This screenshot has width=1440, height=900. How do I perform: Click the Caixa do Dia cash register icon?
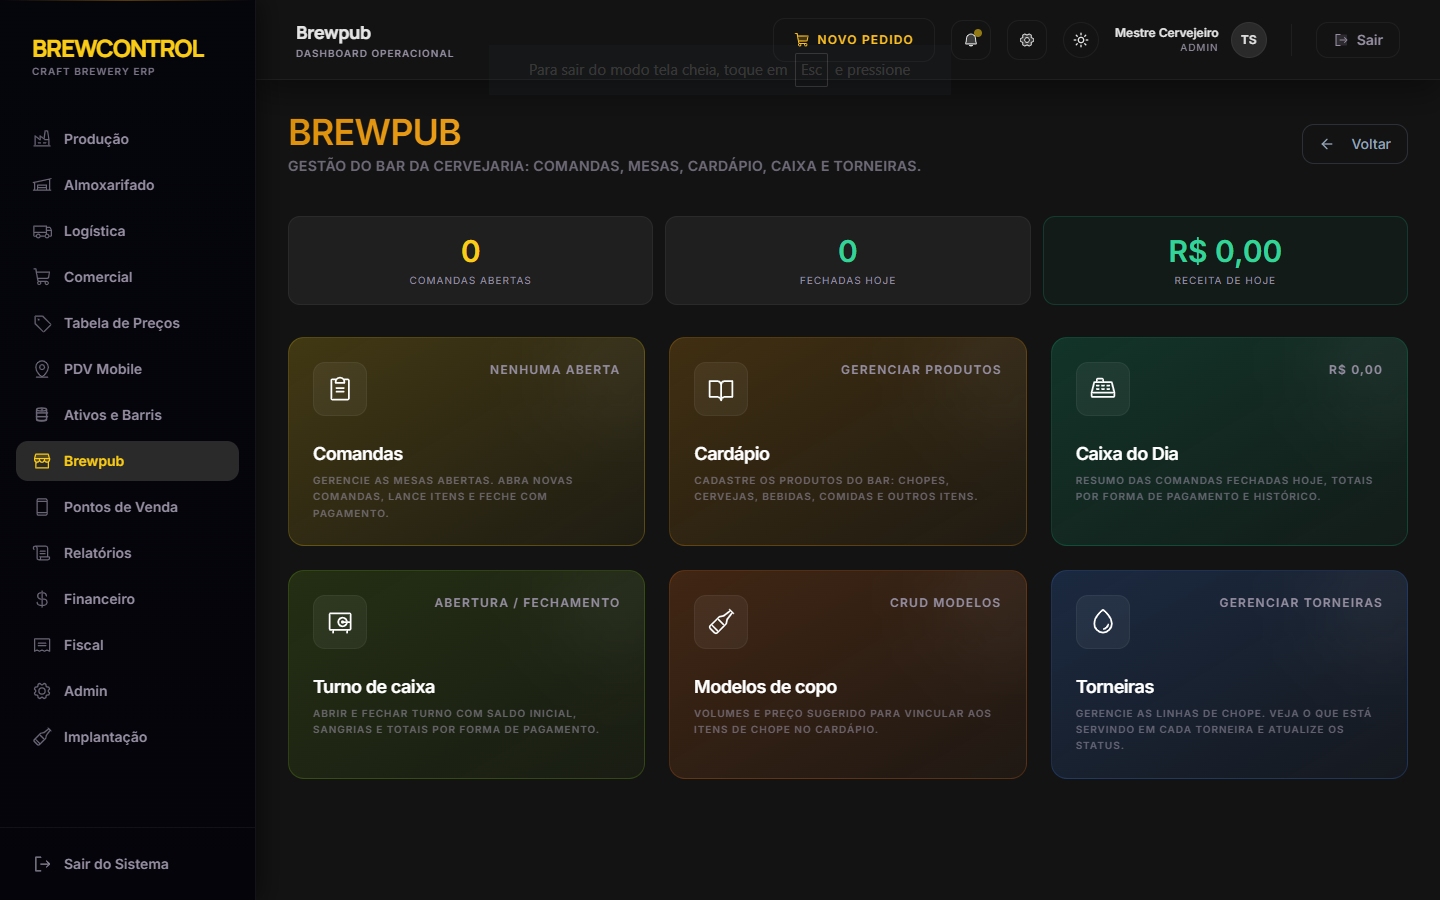(x=1103, y=389)
